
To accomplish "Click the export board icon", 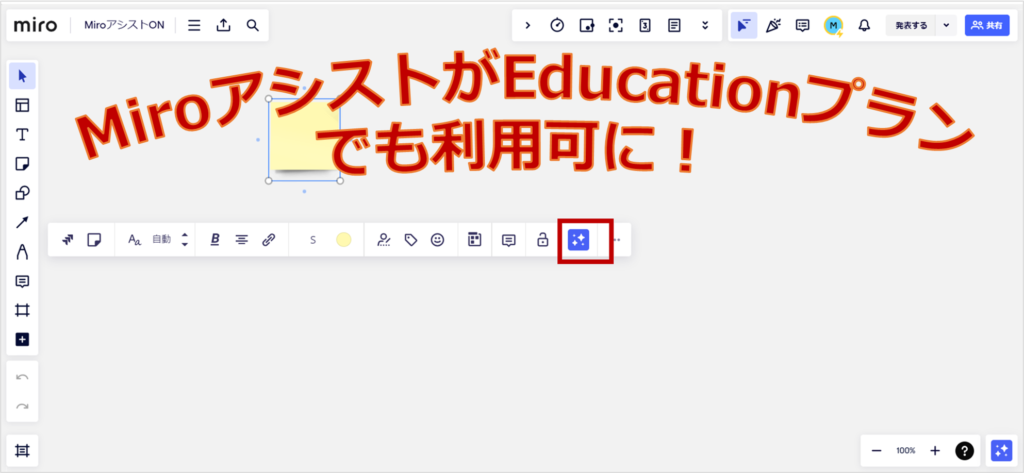I will [223, 25].
